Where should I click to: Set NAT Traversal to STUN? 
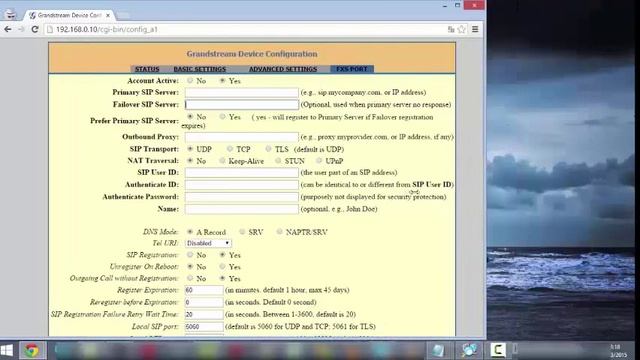tap(278, 161)
